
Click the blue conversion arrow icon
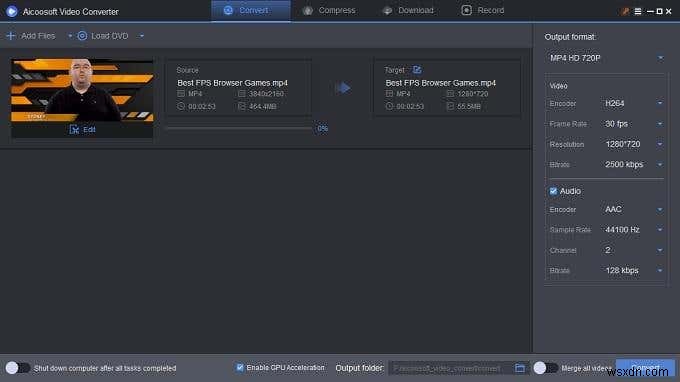pos(344,88)
